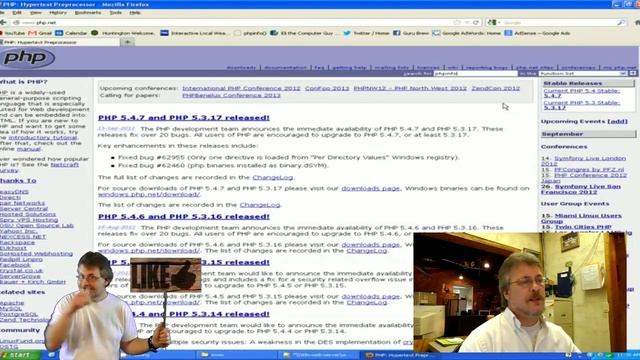Open the Help menu
Screen dimensions: 640x360
point(135,13)
